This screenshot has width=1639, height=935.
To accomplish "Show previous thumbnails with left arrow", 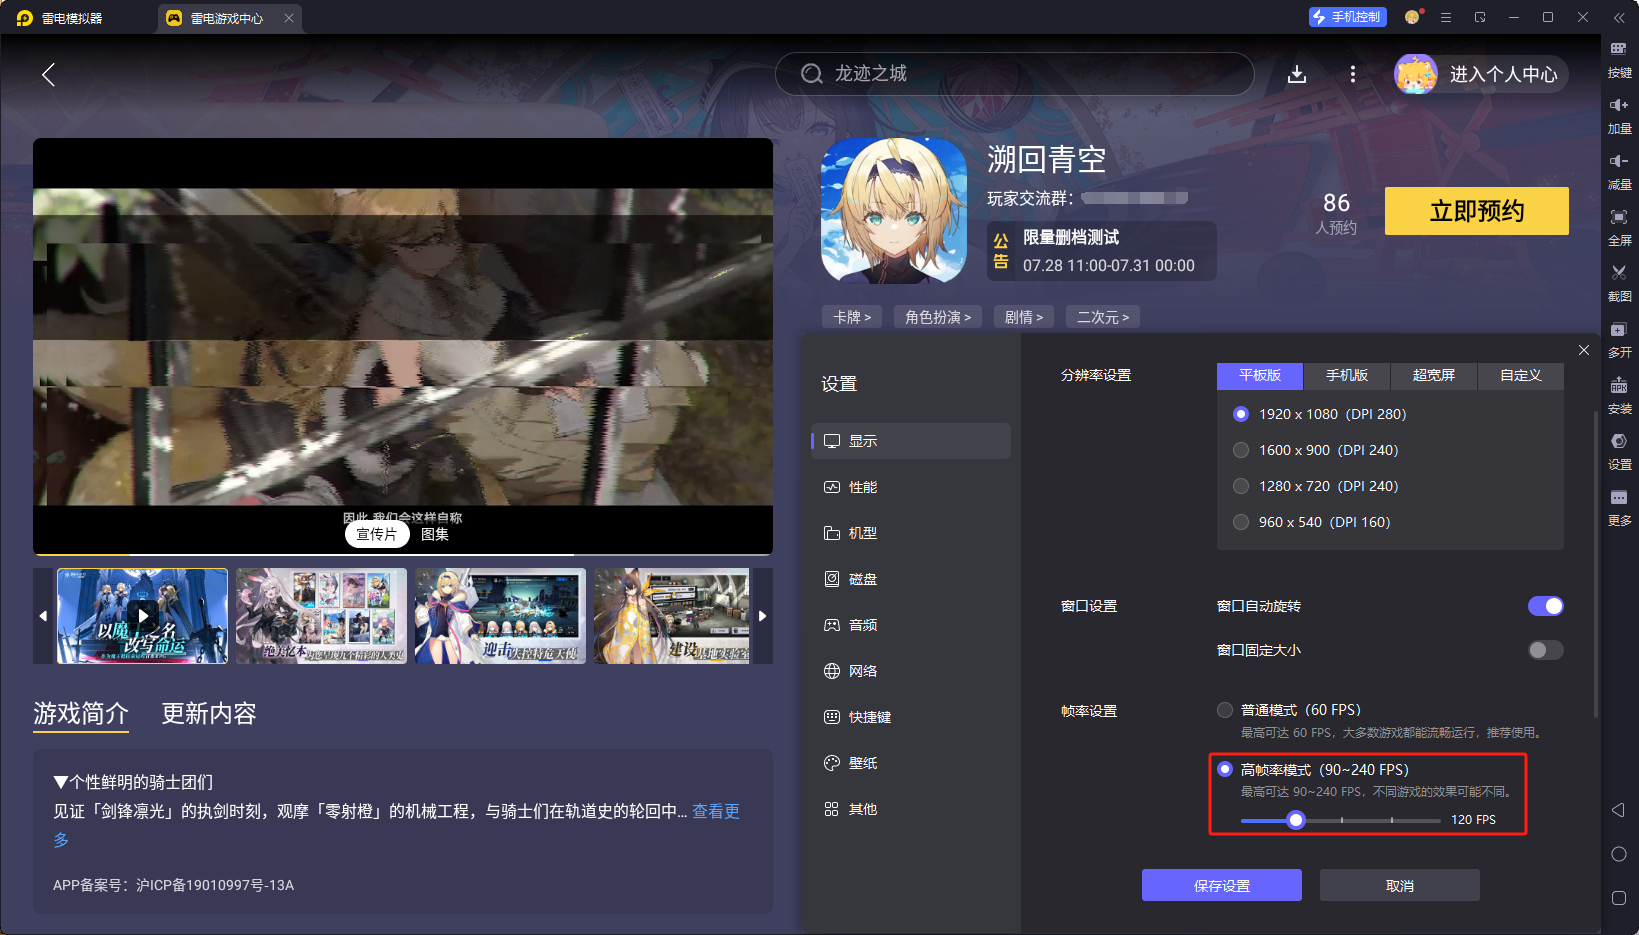I will coord(43,616).
